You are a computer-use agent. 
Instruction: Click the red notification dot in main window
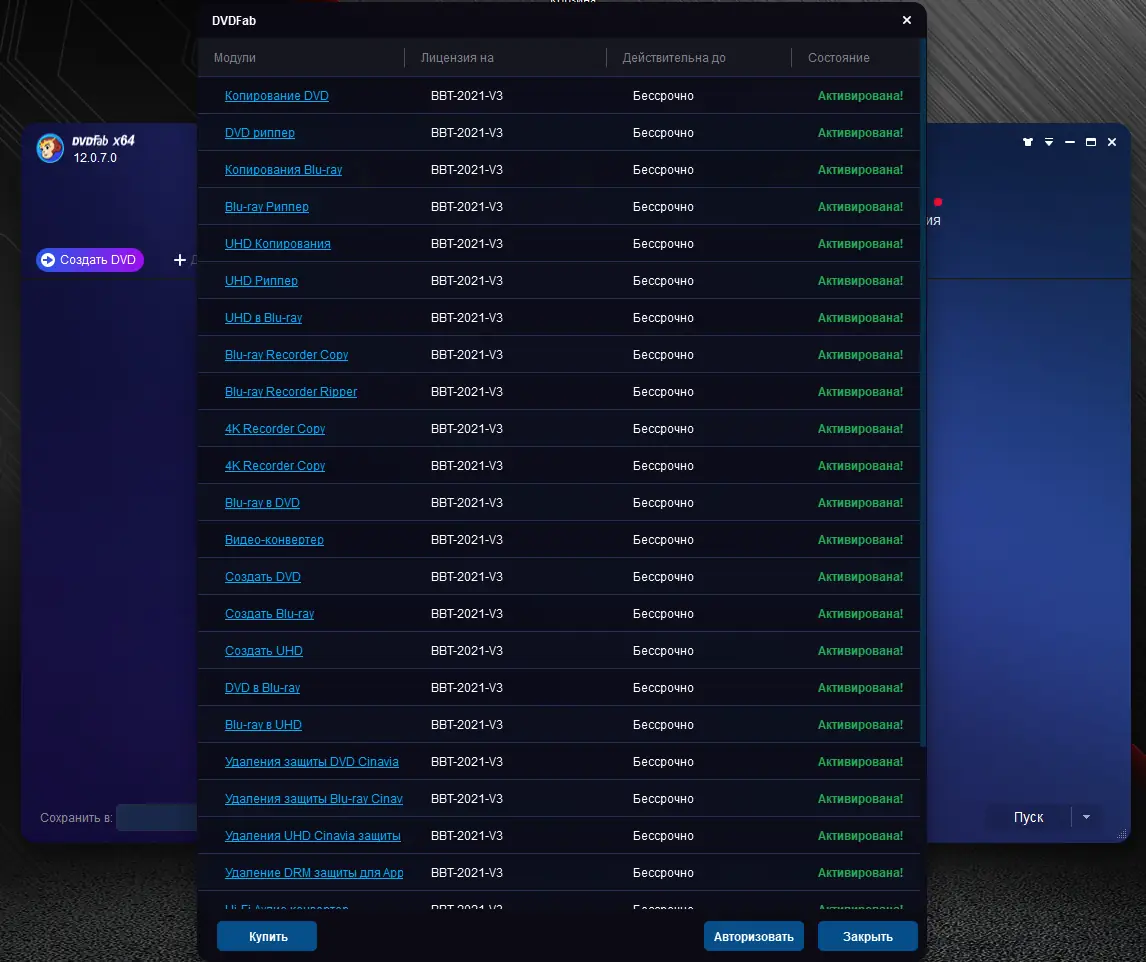pyautogui.click(x=938, y=202)
